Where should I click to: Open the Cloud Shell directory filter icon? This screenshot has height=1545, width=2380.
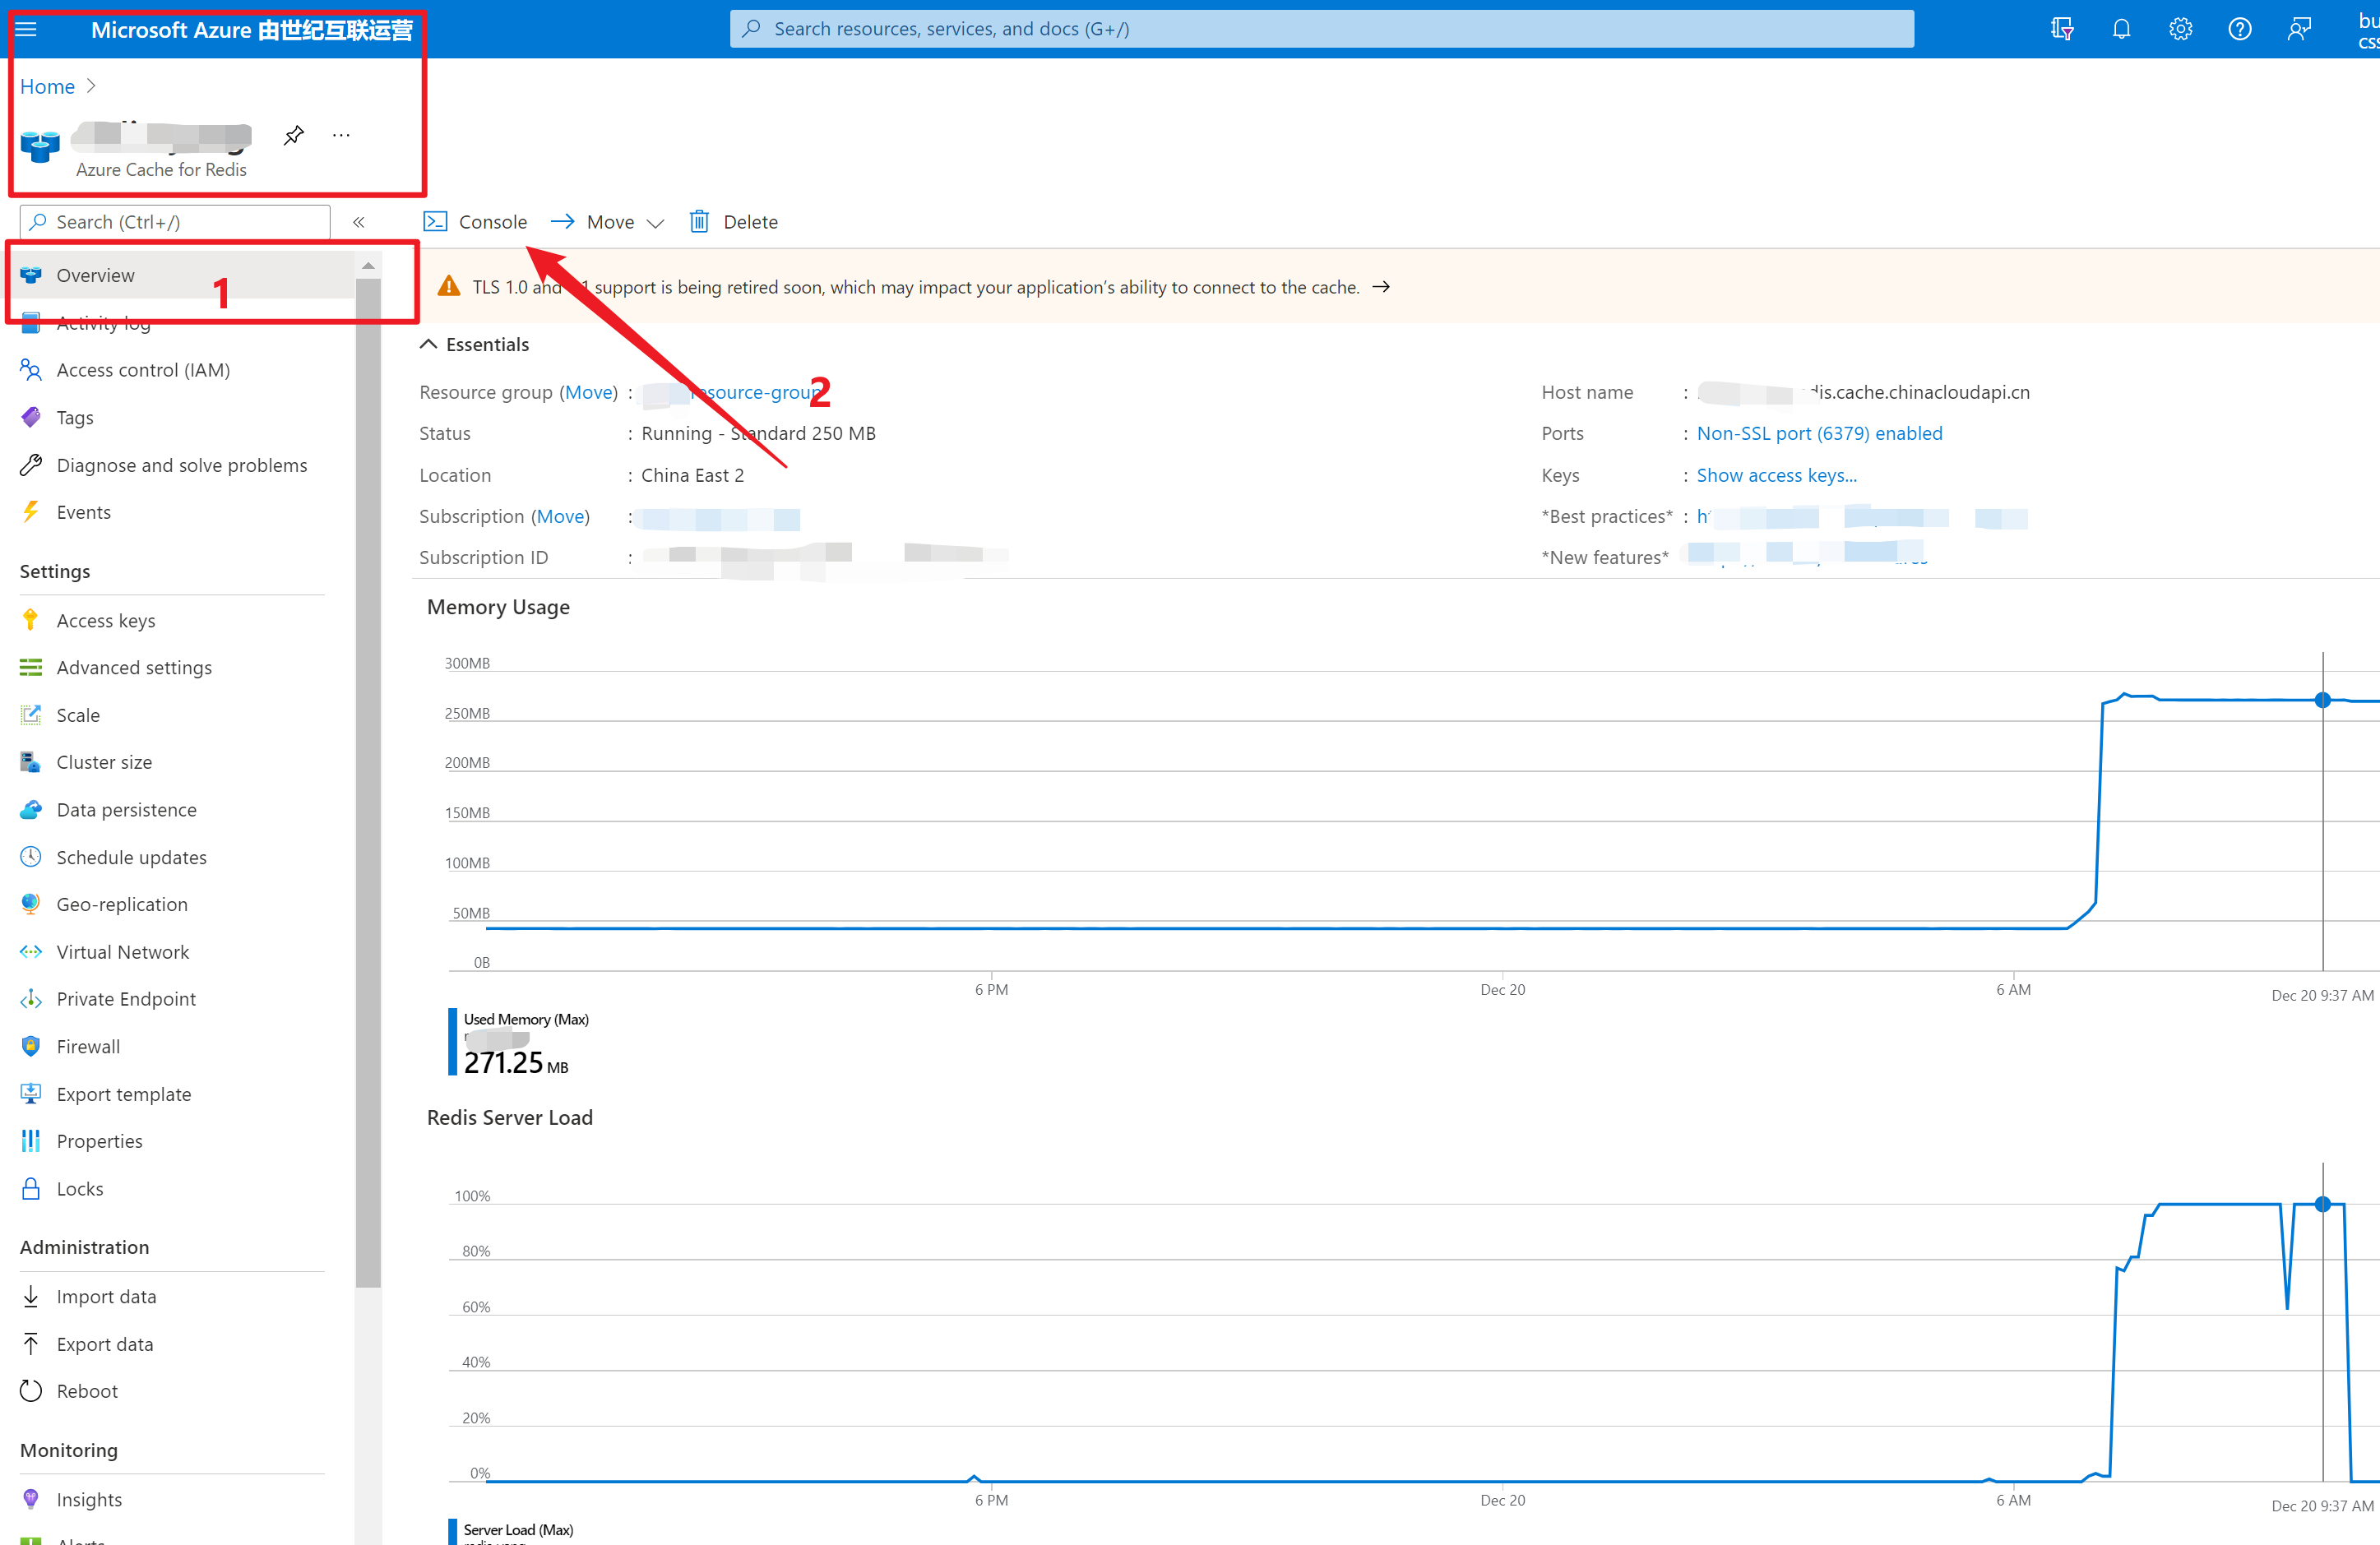click(2061, 29)
